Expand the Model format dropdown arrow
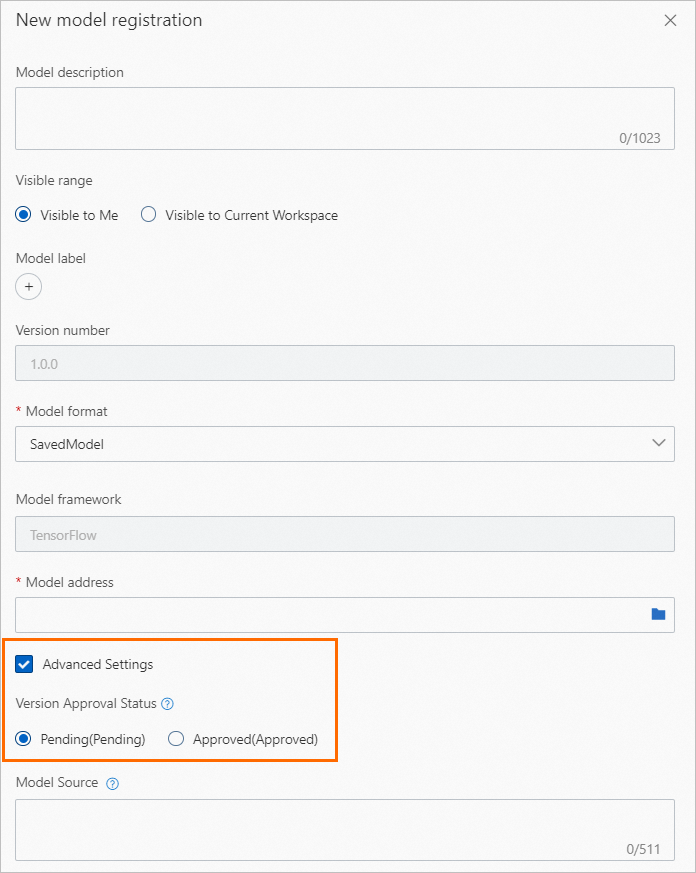Viewport: 696px width, 873px height. click(658, 443)
